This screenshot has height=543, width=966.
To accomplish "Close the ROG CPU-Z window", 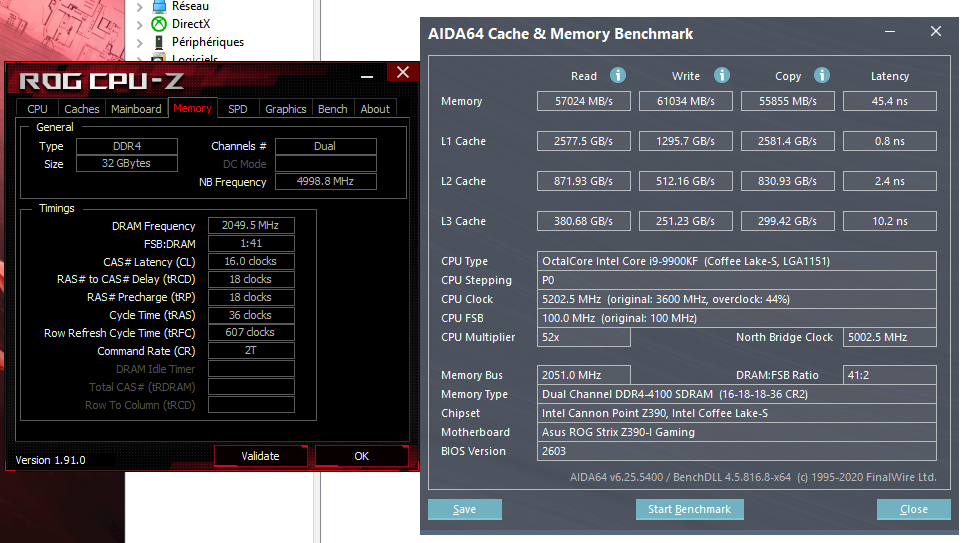I will pos(403,72).
